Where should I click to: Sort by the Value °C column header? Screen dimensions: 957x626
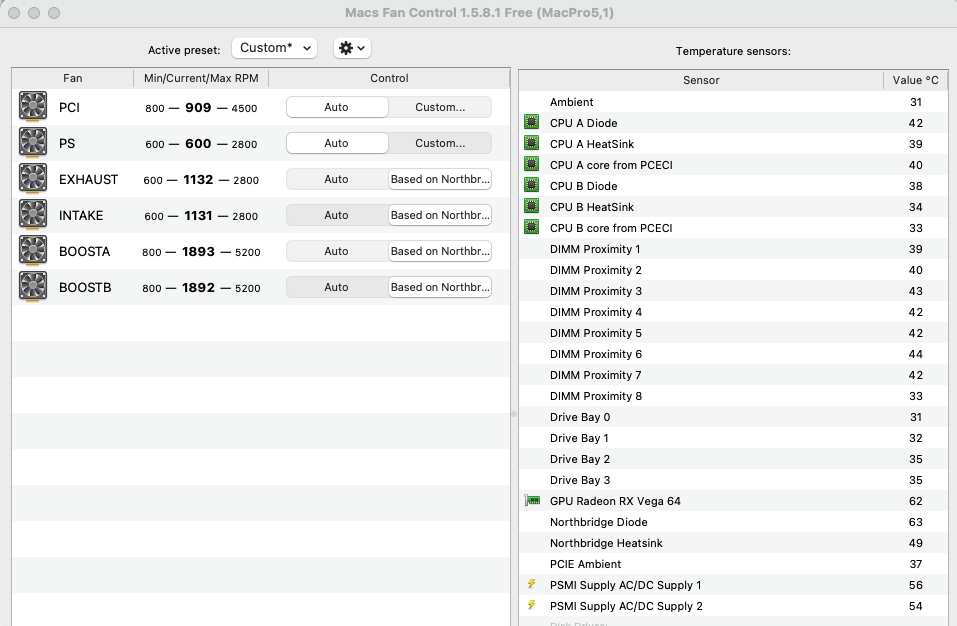tap(915, 80)
